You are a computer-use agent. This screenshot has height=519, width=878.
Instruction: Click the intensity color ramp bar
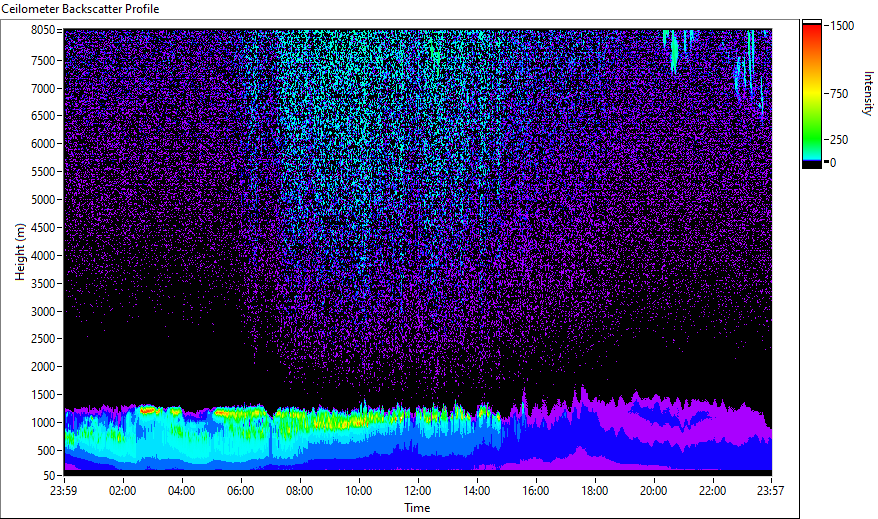tap(811, 93)
